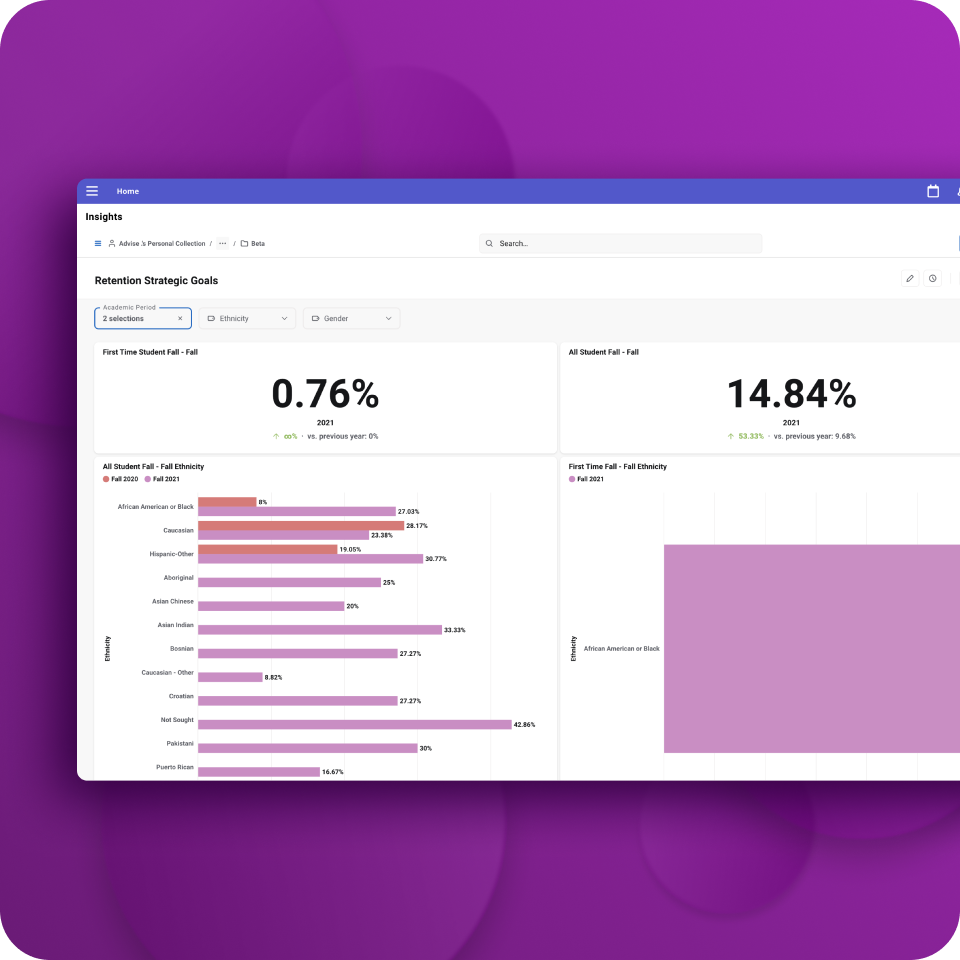
Task: Click the Puerto Rican axis label
Action: [175, 767]
